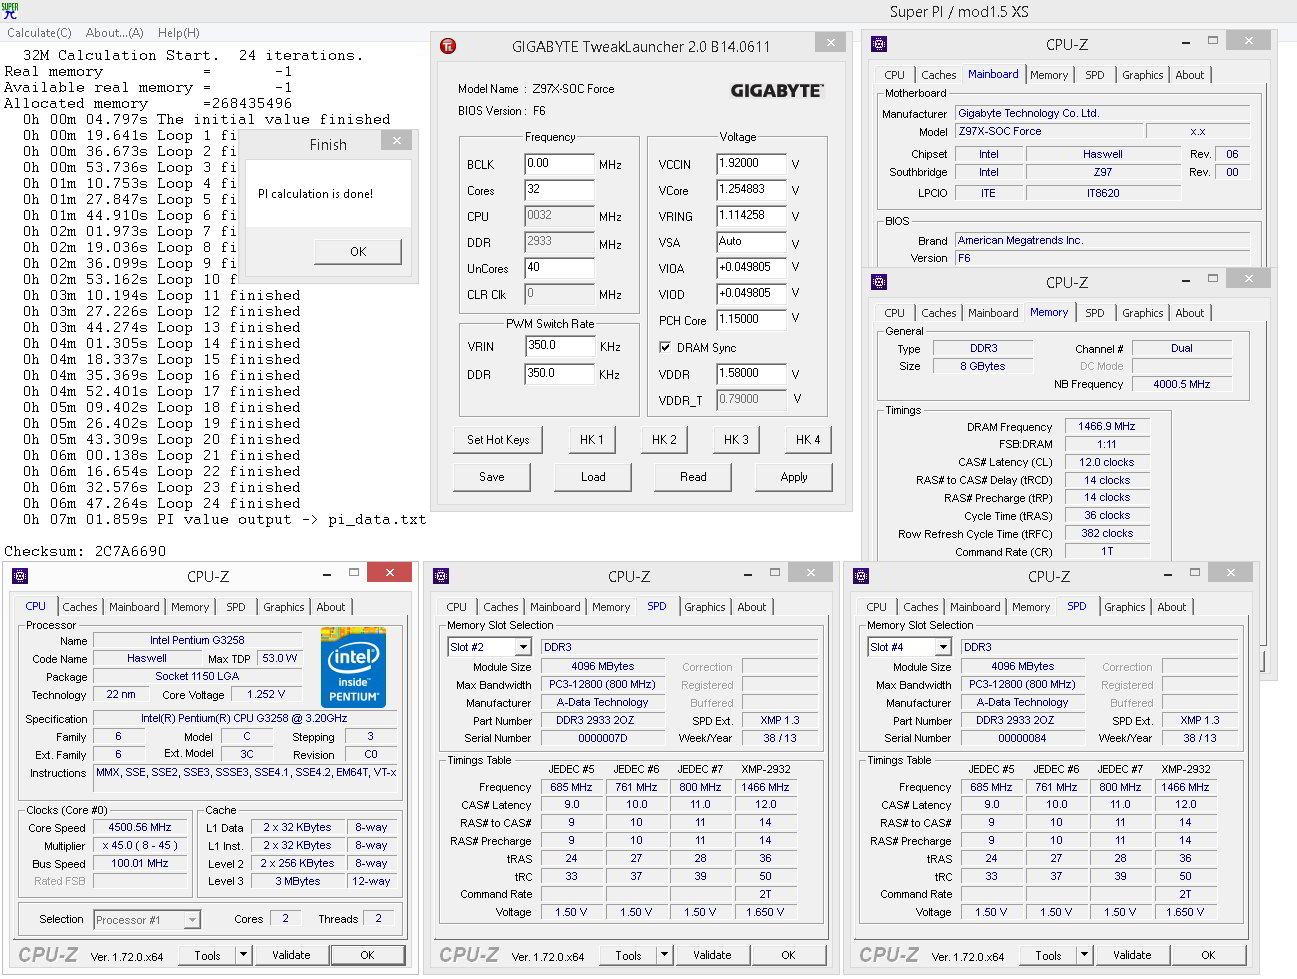Screen dimensions: 1297x979
Task: Expand Tools arrow in CPU window
Action: click(243, 955)
